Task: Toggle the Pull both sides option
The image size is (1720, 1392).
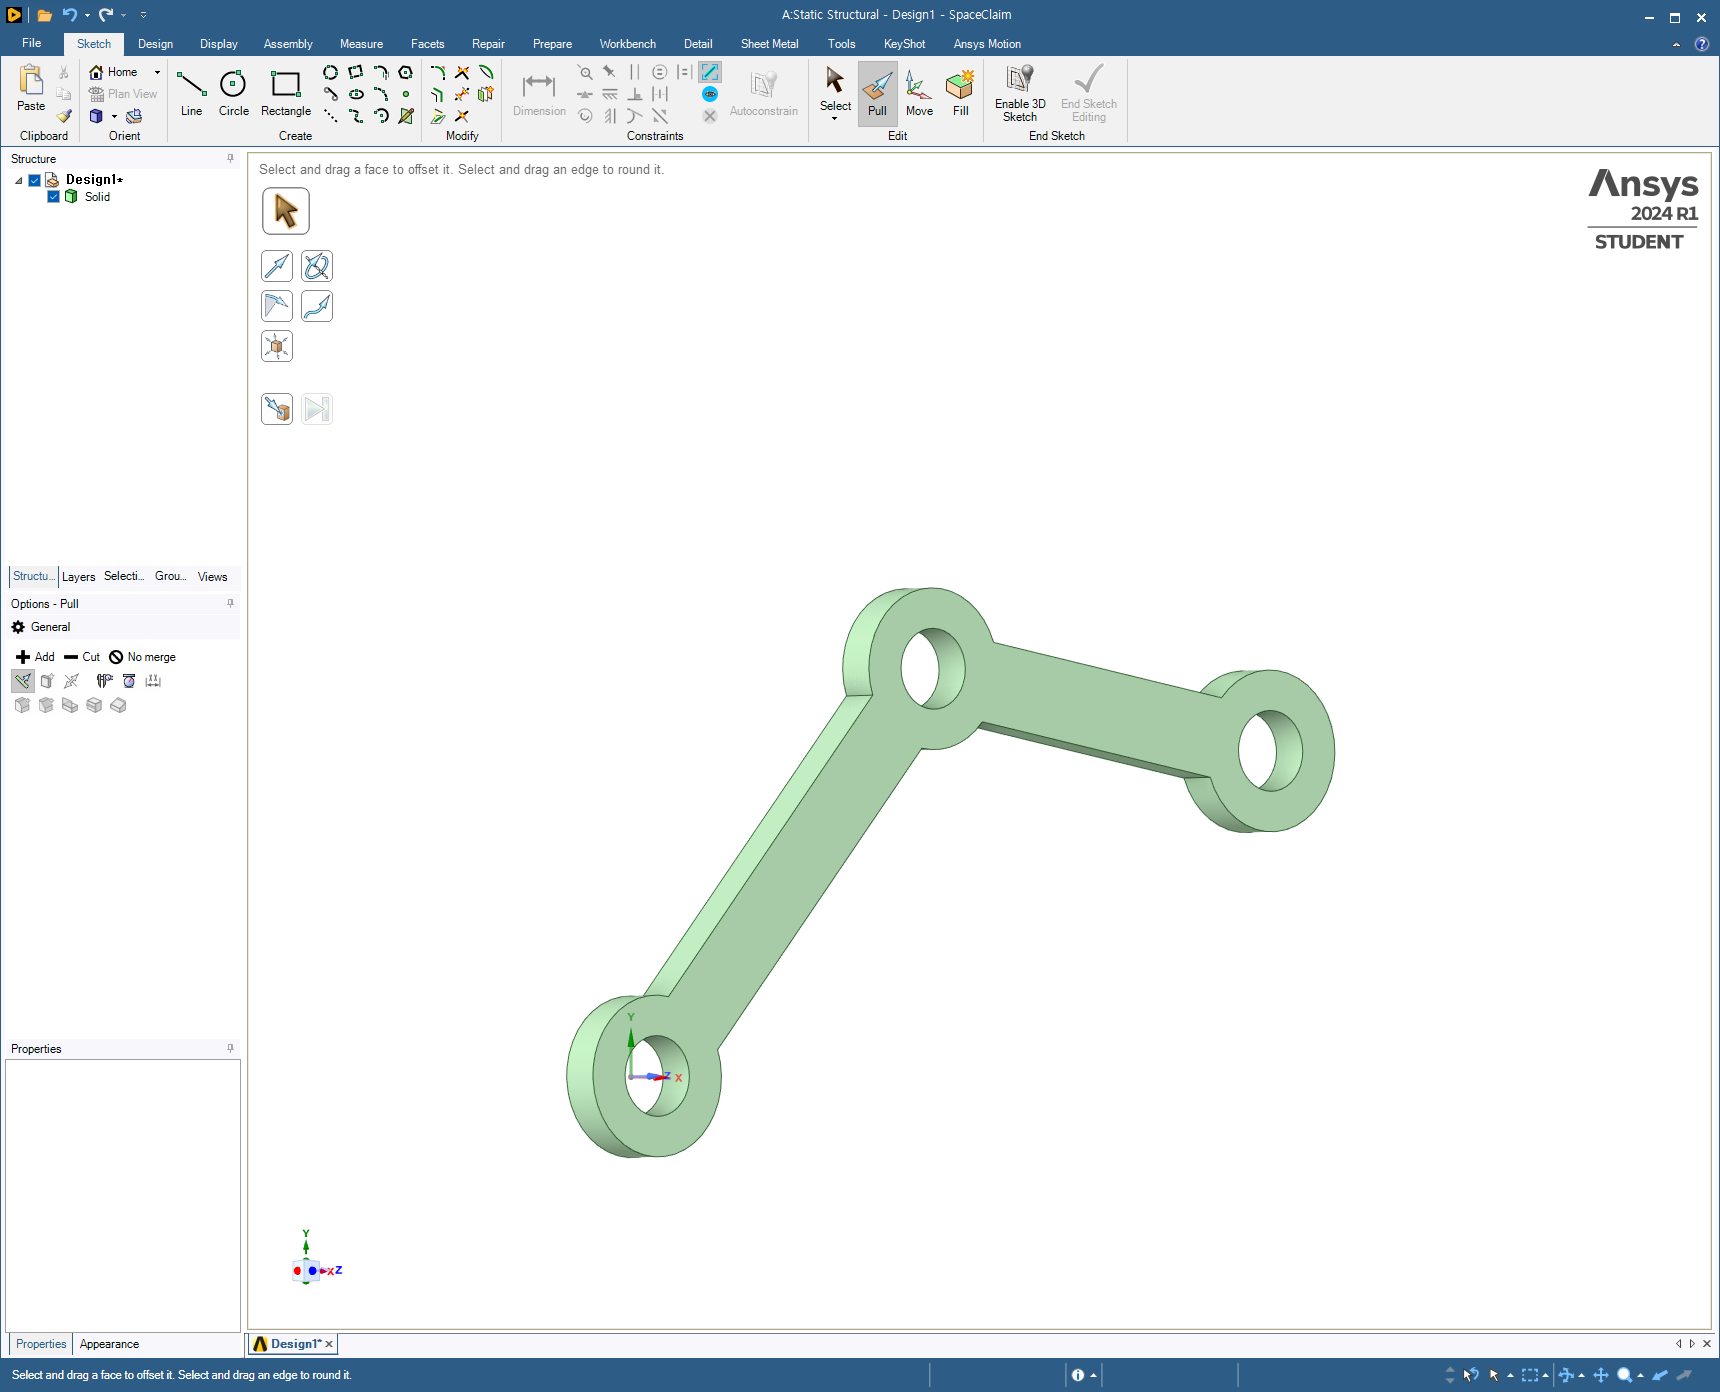Action: click(x=71, y=681)
